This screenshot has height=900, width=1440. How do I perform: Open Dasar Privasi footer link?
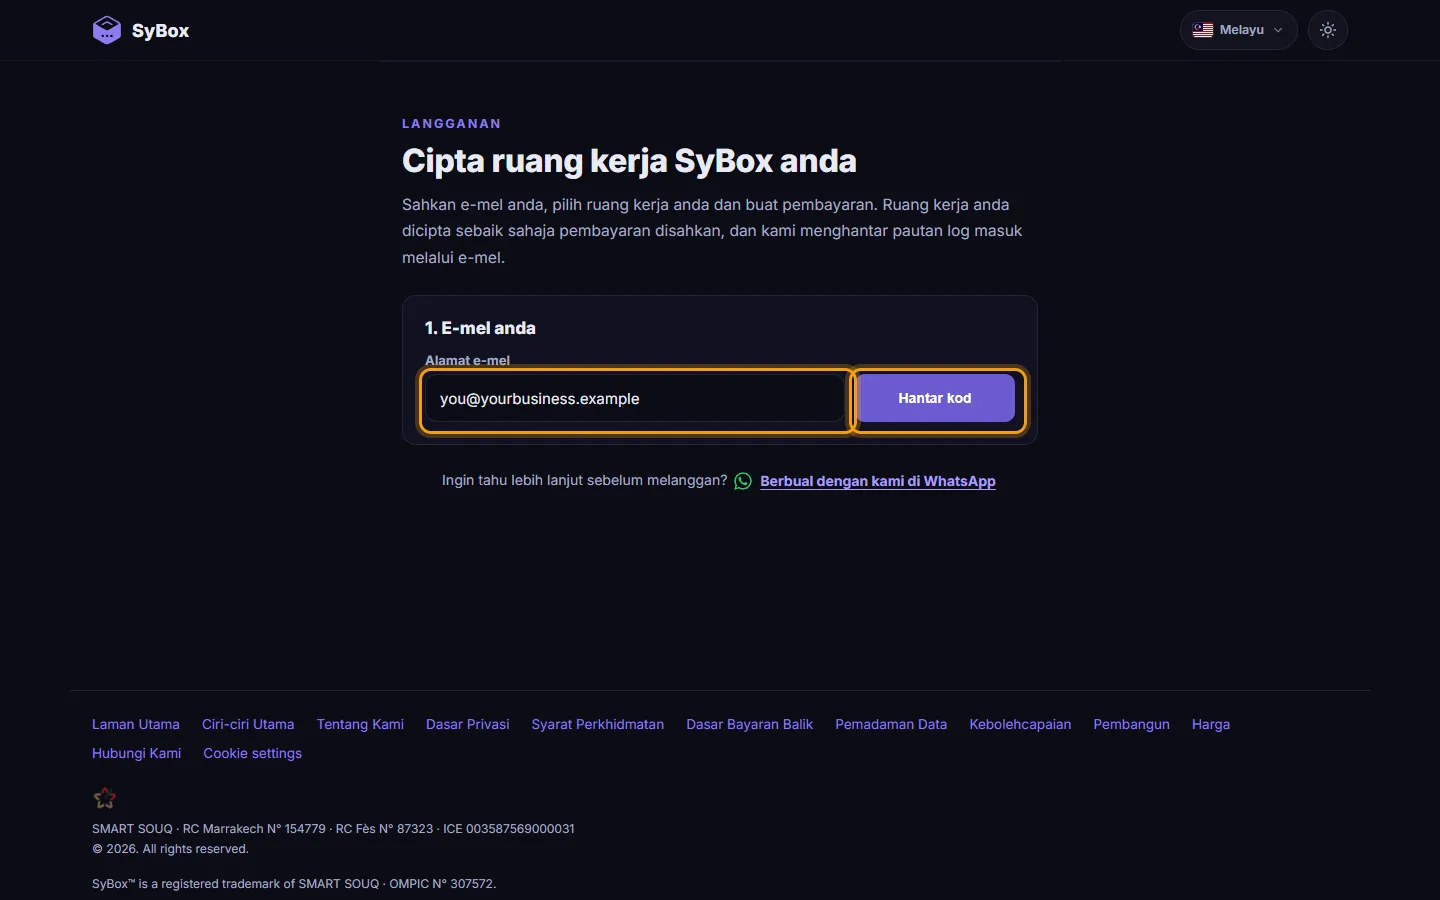tap(468, 724)
